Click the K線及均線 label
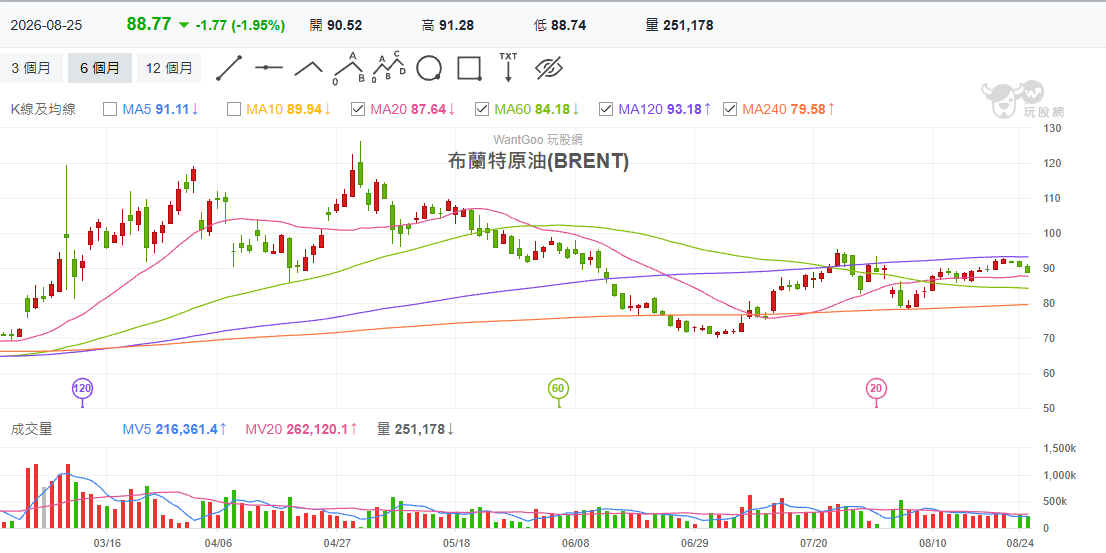Screen dimensions: 1106x553 tap(43, 109)
